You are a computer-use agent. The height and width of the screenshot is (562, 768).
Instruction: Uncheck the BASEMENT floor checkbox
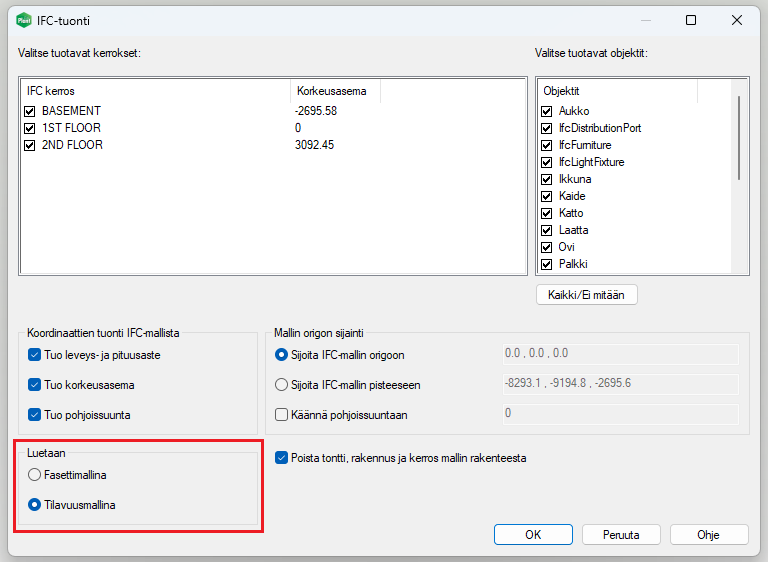pos(30,111)
